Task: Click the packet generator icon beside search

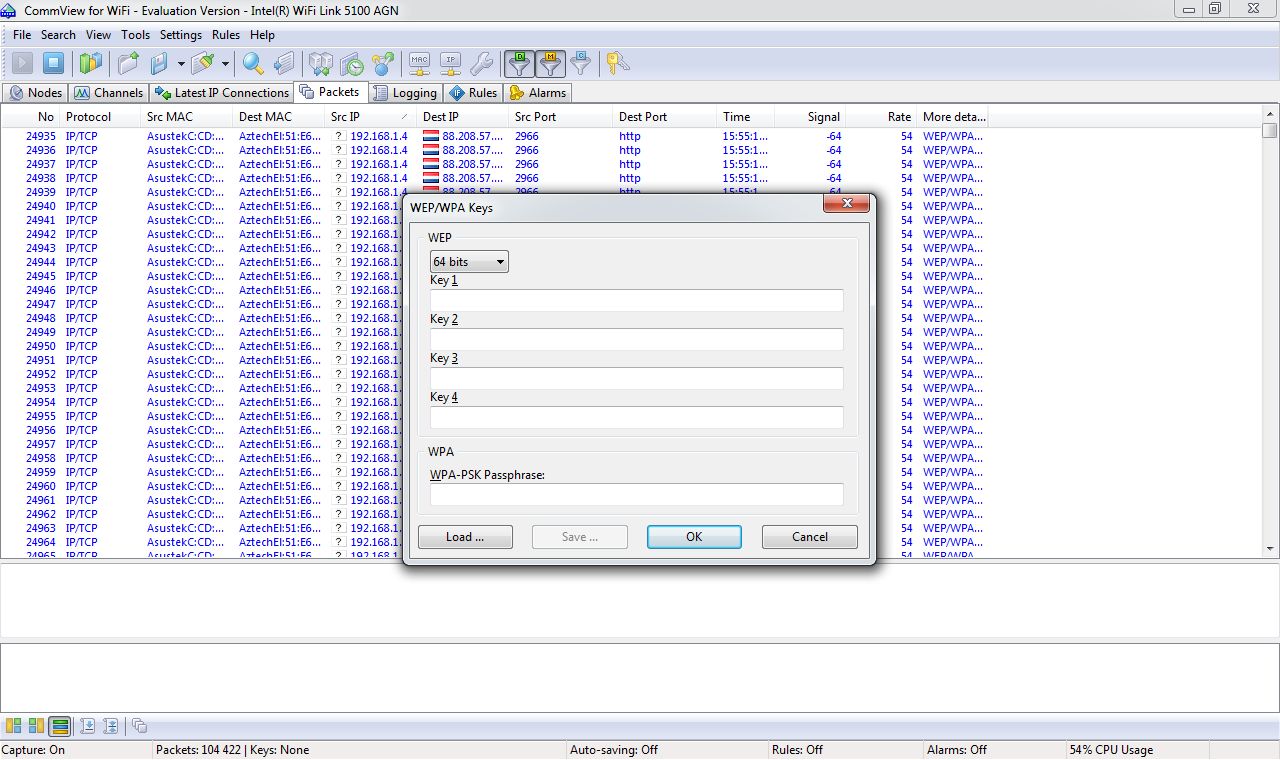Action: 285,64
